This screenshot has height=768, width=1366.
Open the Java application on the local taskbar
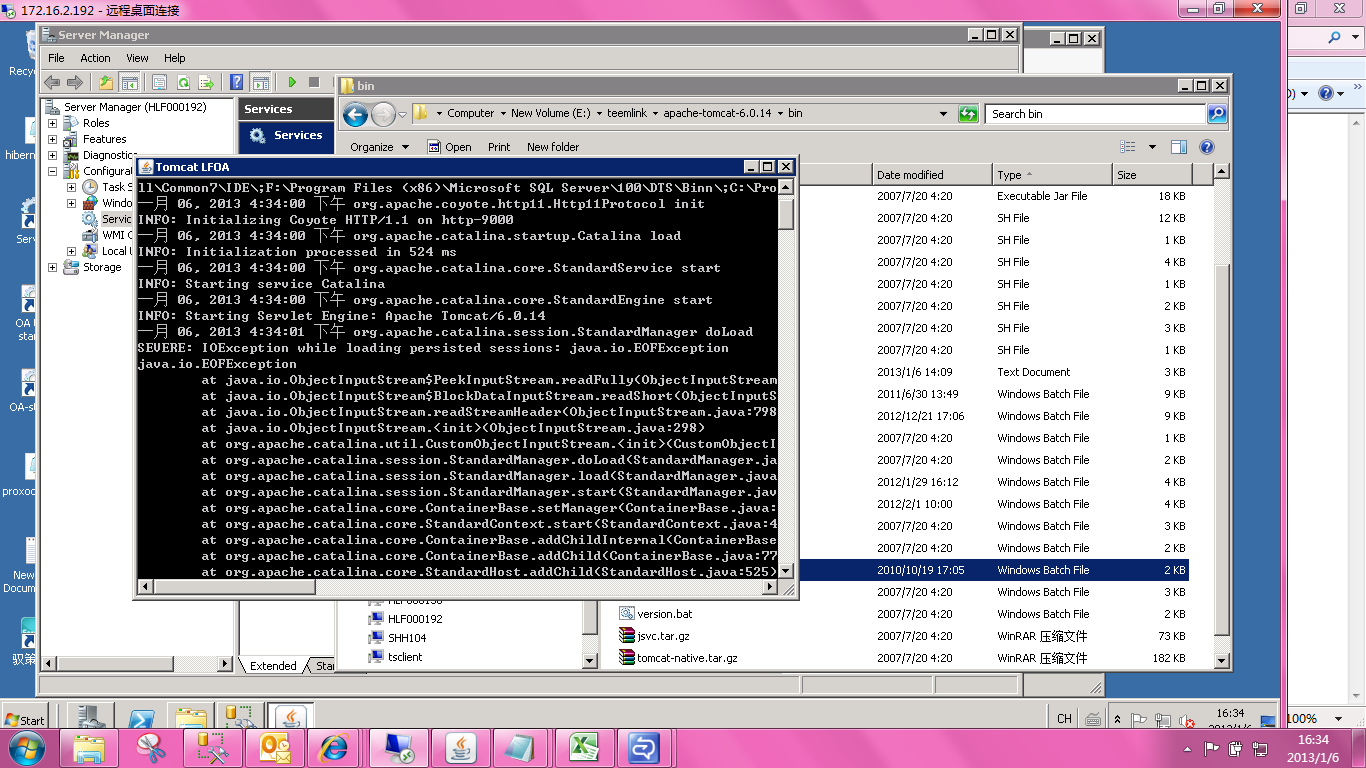click(461, 747)
